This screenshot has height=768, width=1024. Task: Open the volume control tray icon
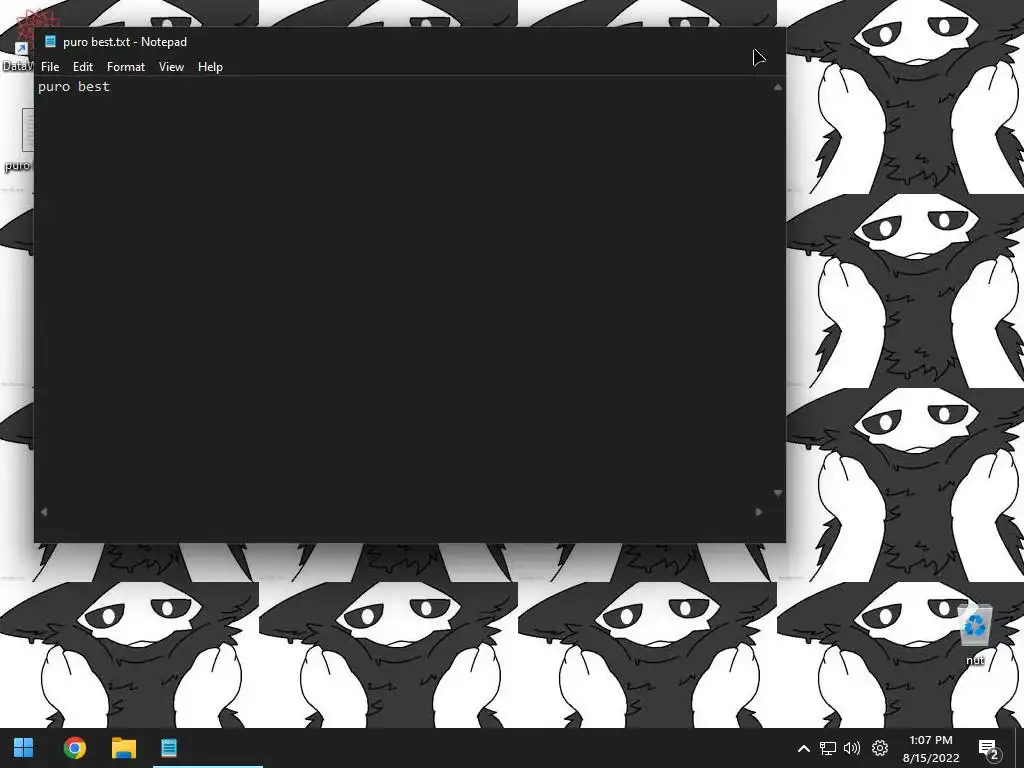[x=852, y=748]
